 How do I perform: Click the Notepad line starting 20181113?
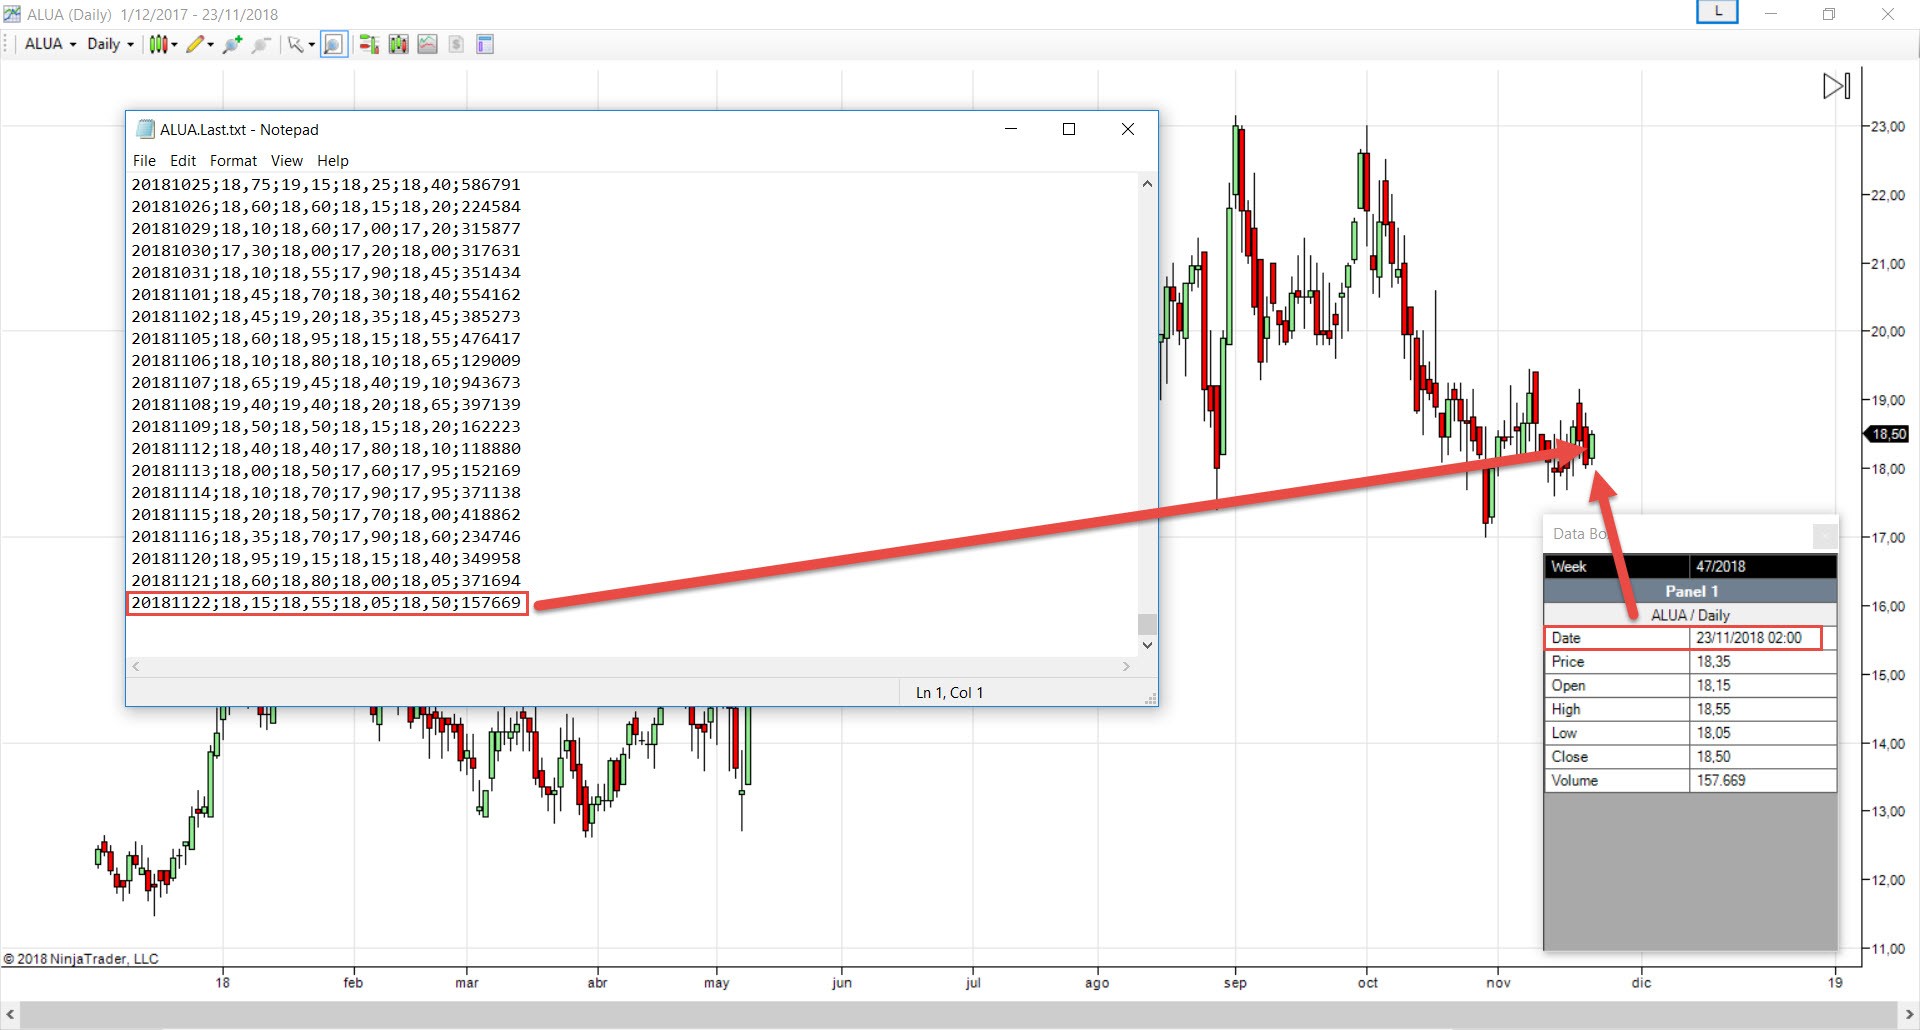(326, 471)
